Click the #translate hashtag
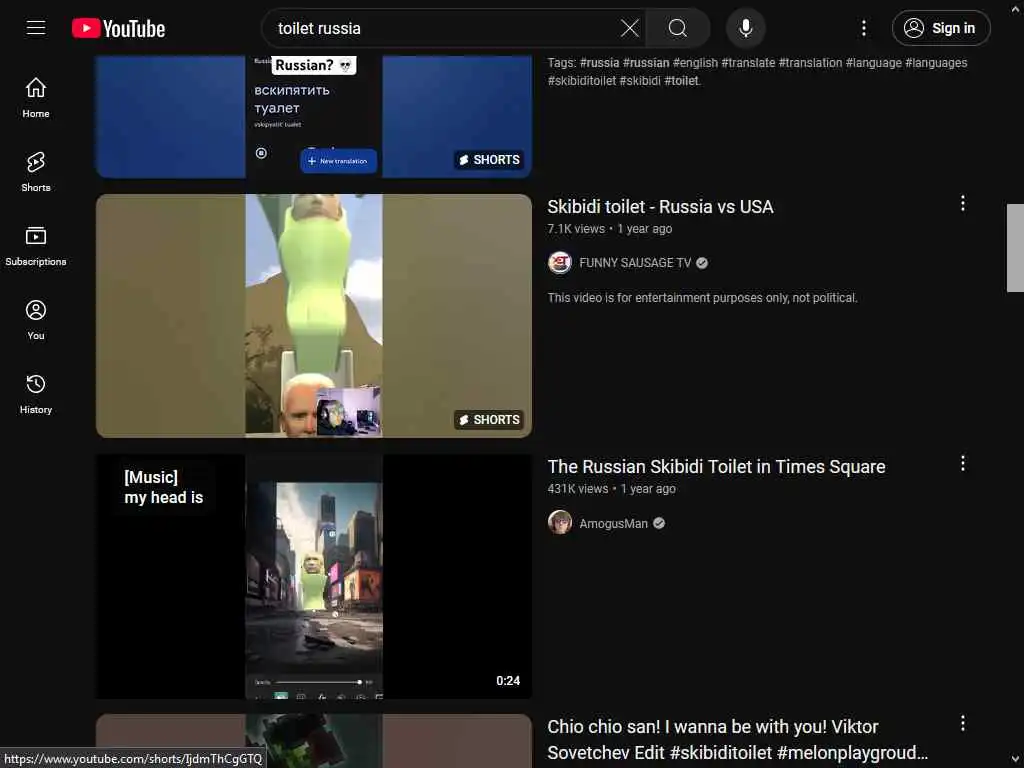 point(748,63)
